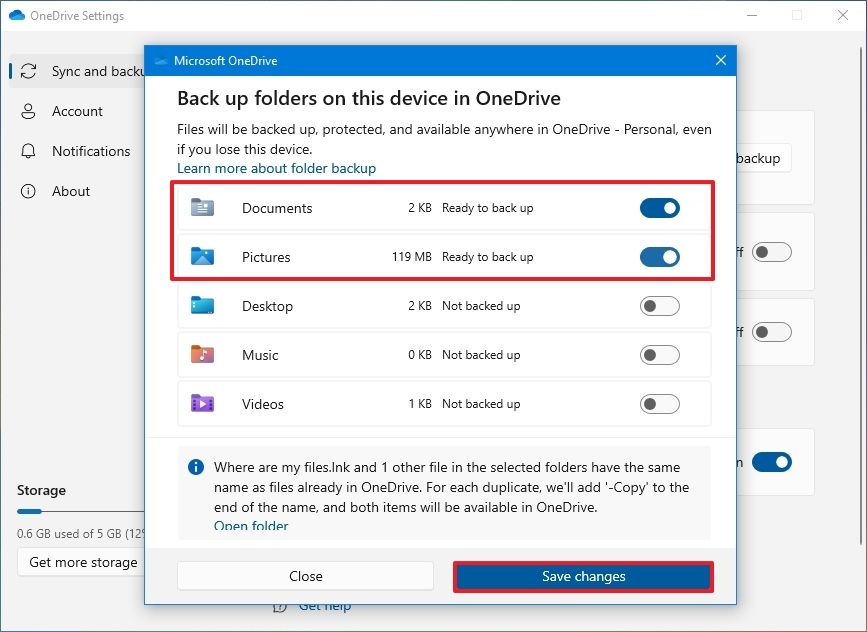Click the info icon in the duplicate files notice
The height and width of the screenshot is (632, 867).
tap(196, 467)
